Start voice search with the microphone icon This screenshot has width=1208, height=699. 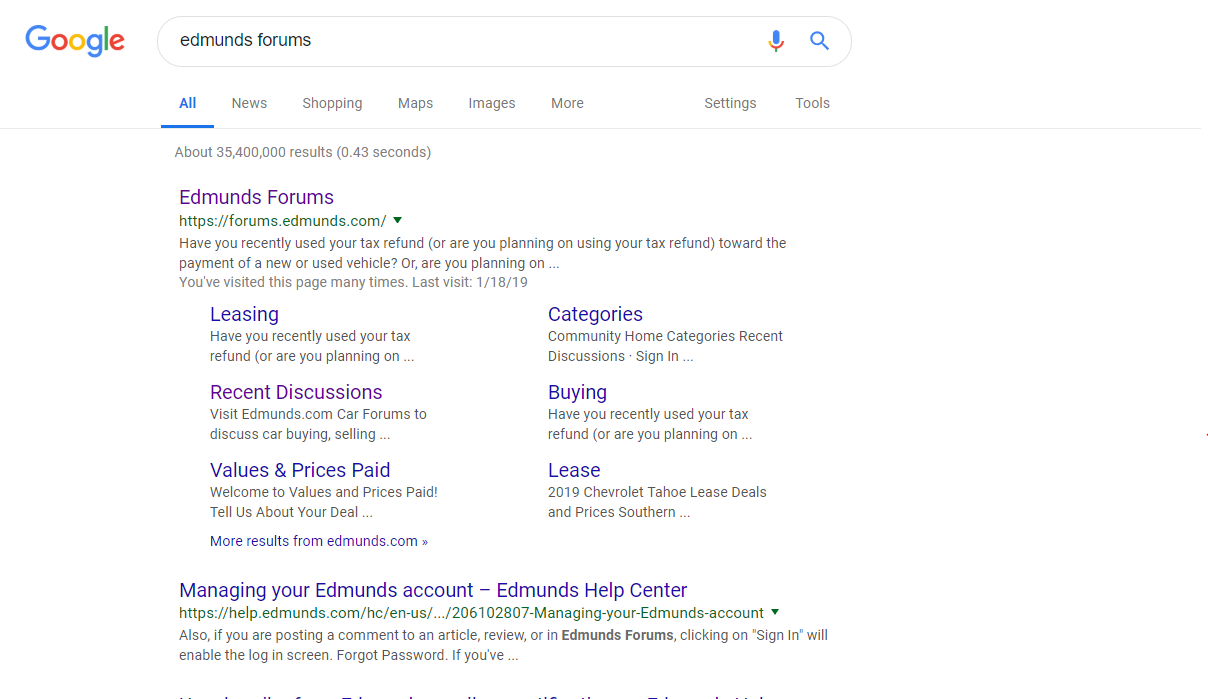[776, 41]
